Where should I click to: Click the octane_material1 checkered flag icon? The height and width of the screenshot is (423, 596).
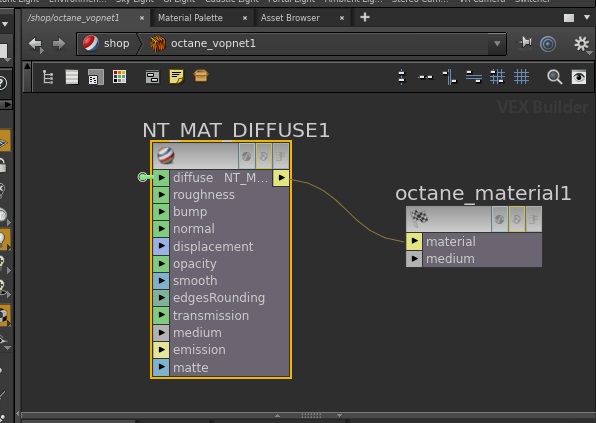pyautogui.click(x=419, y=218)
